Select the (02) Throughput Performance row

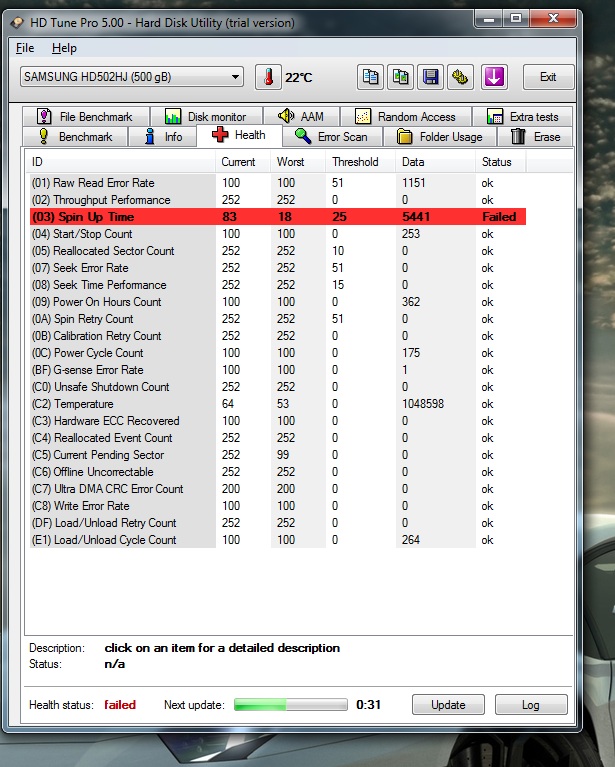(x=278, y=200)
